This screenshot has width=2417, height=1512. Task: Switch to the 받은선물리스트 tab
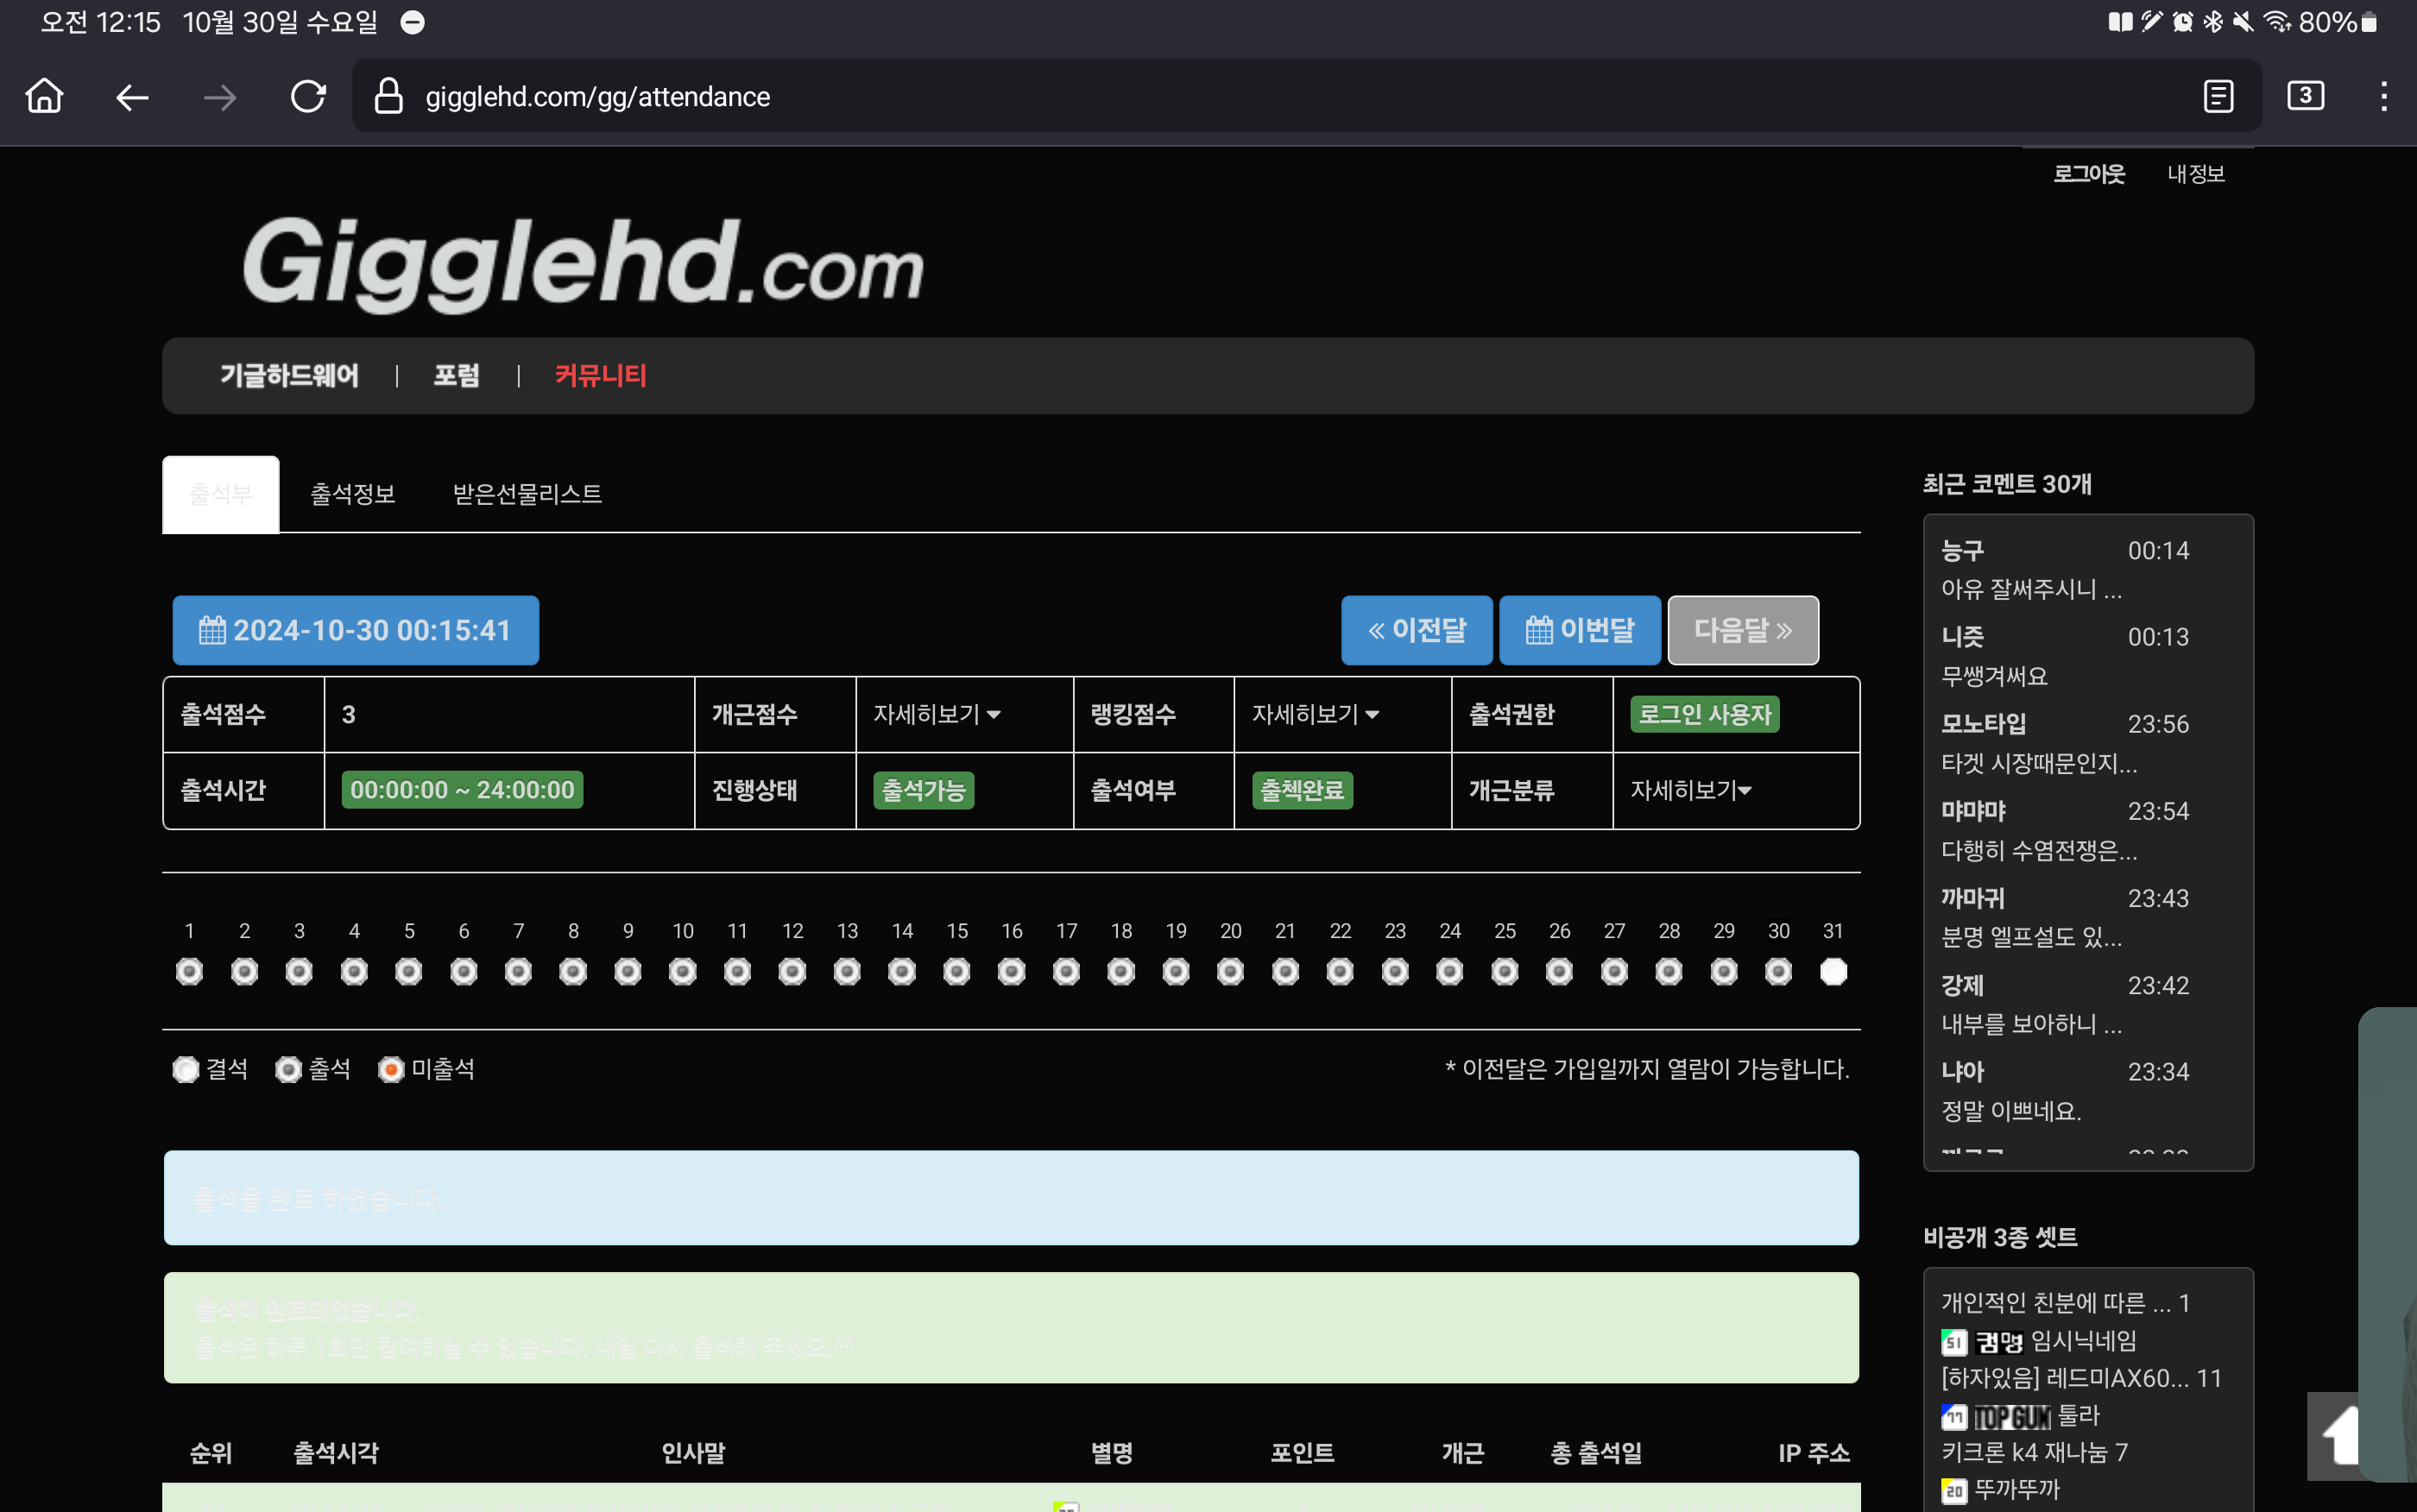tap(527, 494)
